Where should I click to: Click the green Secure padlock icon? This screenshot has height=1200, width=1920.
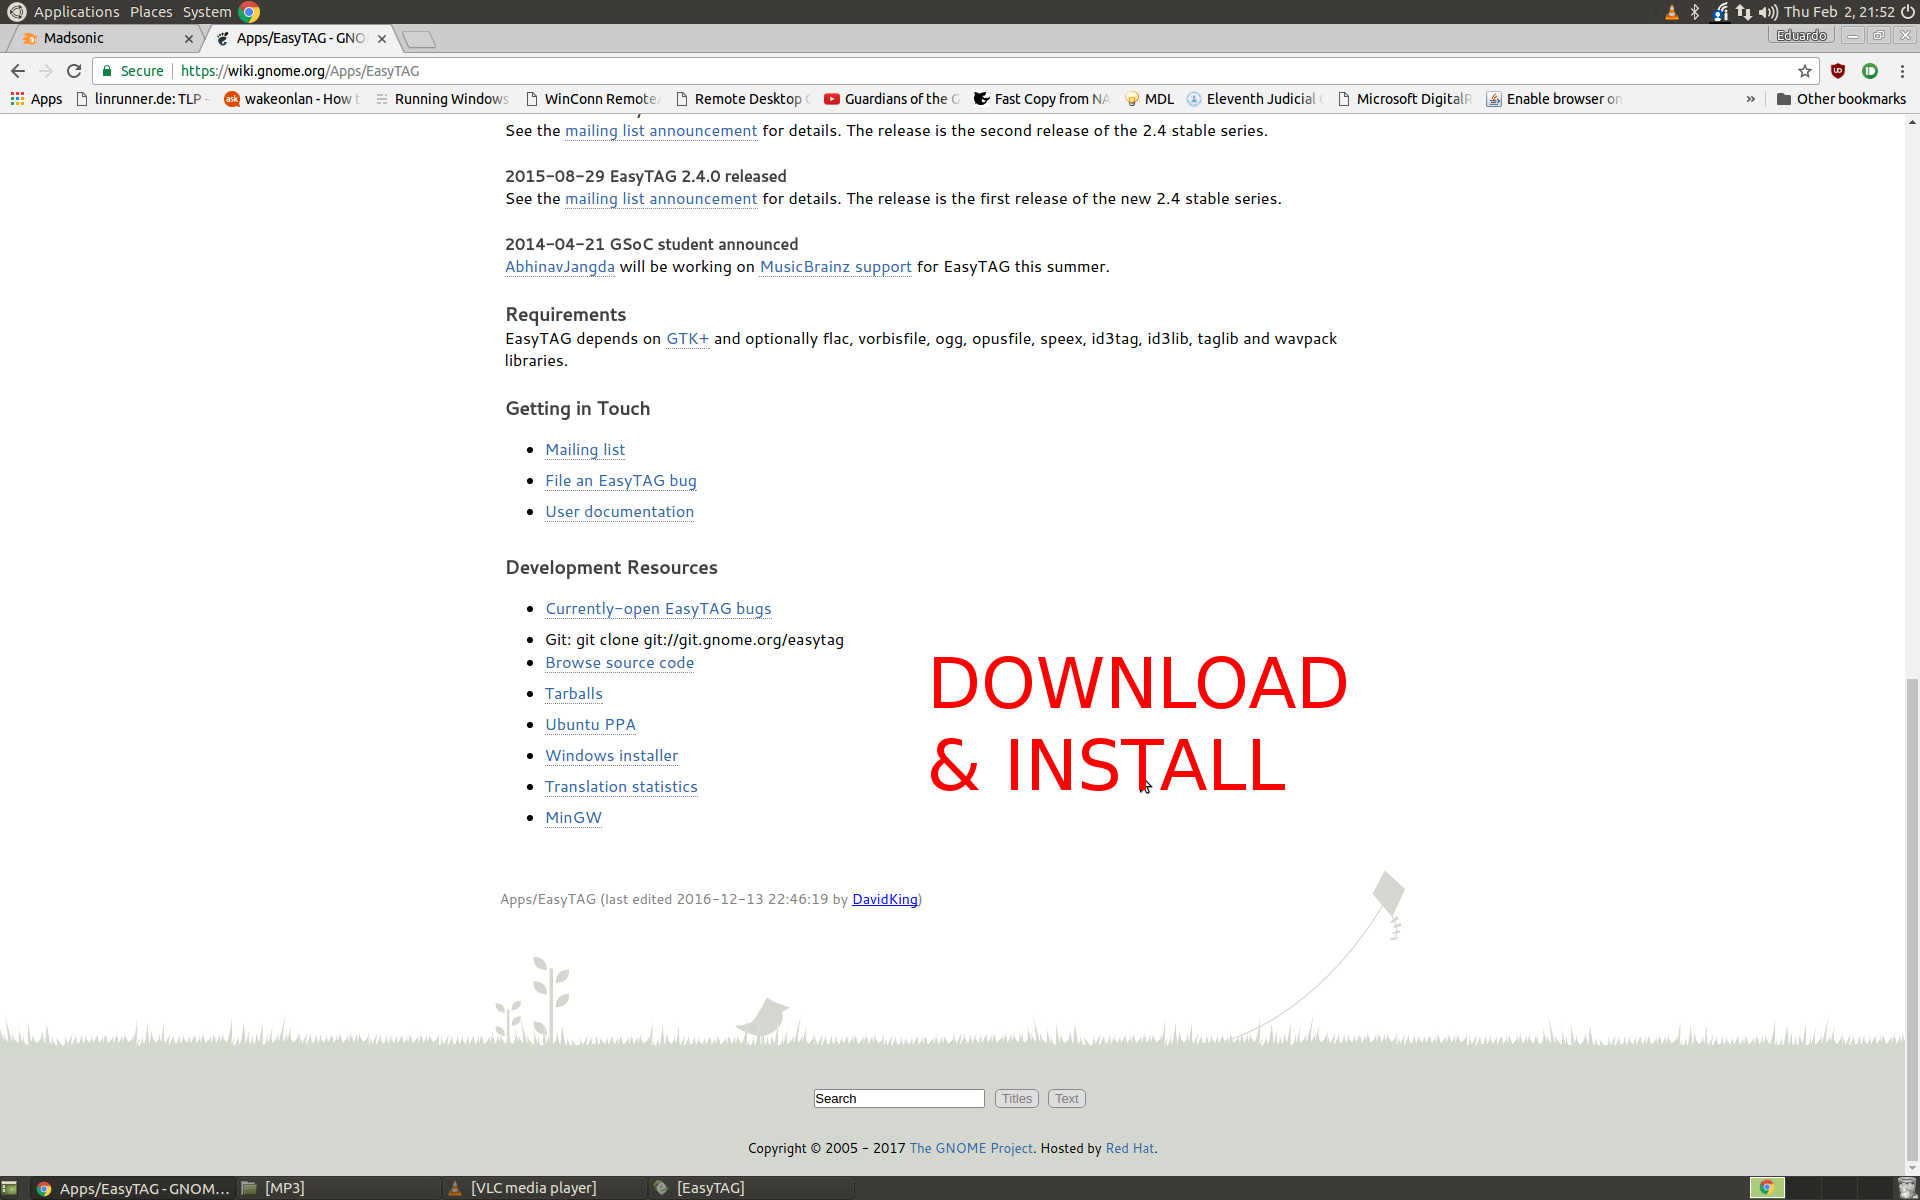coord(107,71)
